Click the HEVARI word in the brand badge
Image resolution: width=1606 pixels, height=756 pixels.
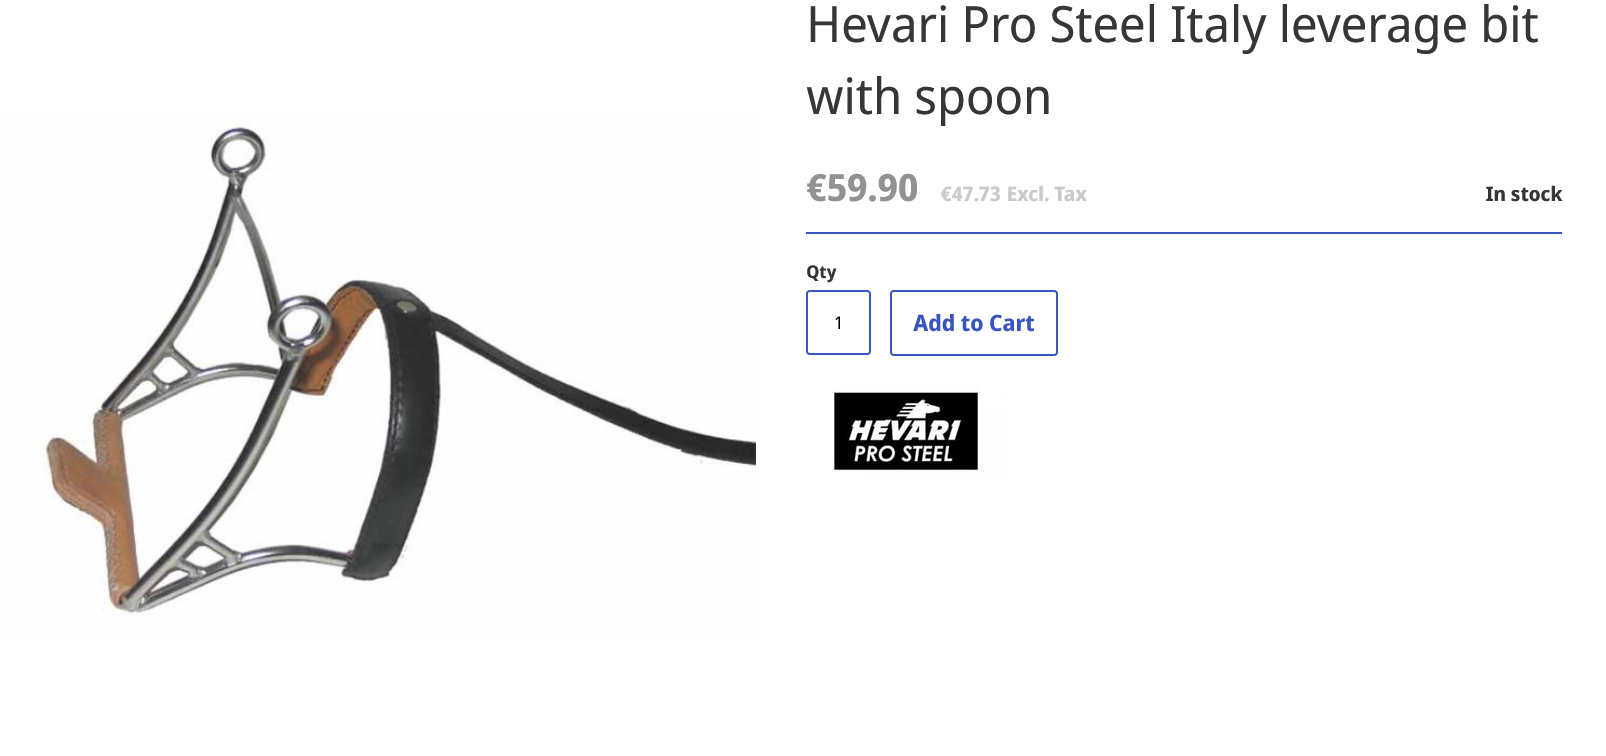point(905,431)
